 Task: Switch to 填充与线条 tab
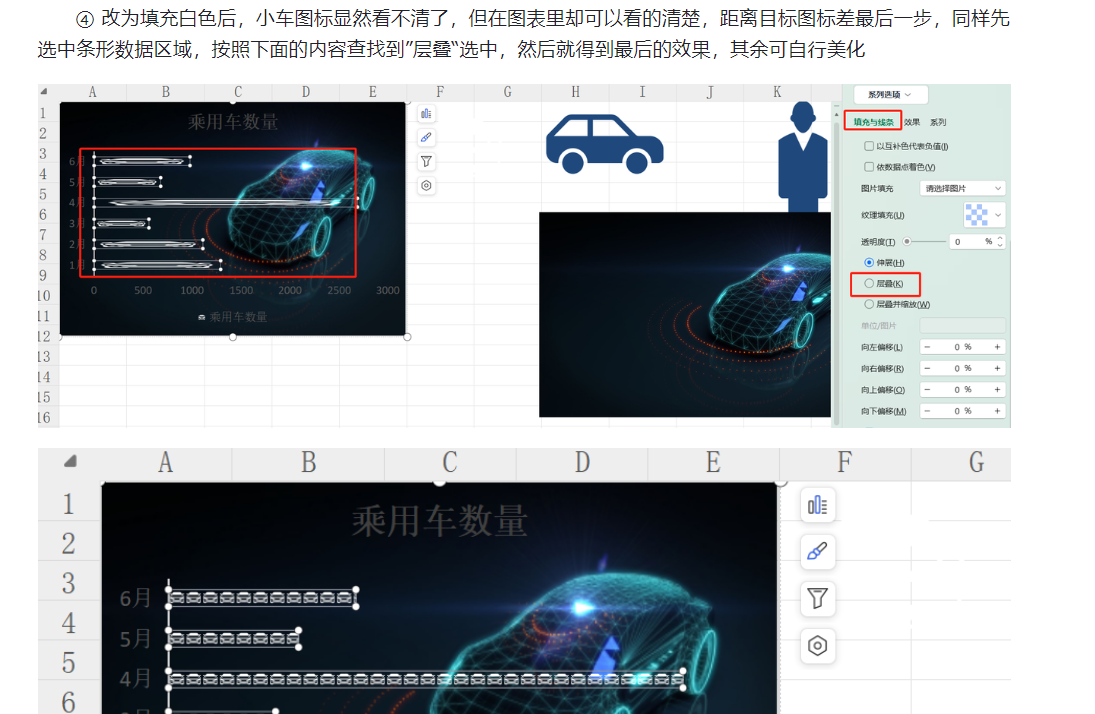coord(873,122)
